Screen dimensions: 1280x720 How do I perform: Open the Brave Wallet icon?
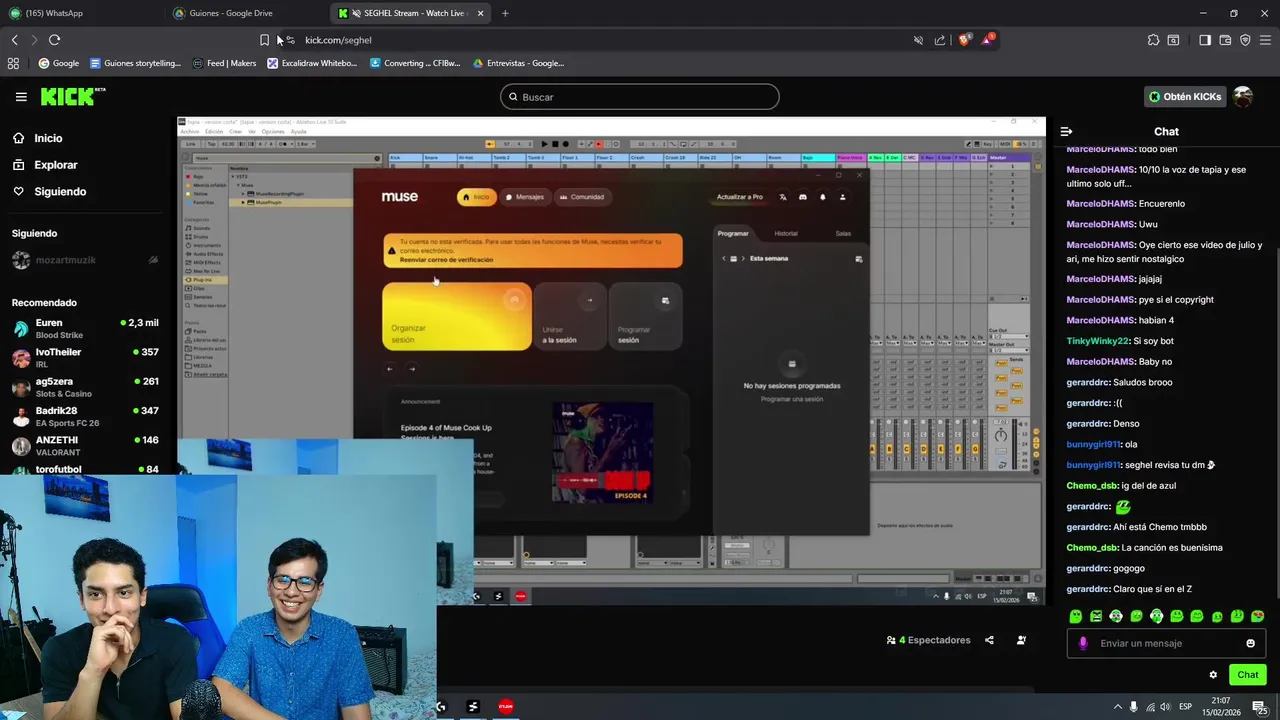click(1225, 40)
